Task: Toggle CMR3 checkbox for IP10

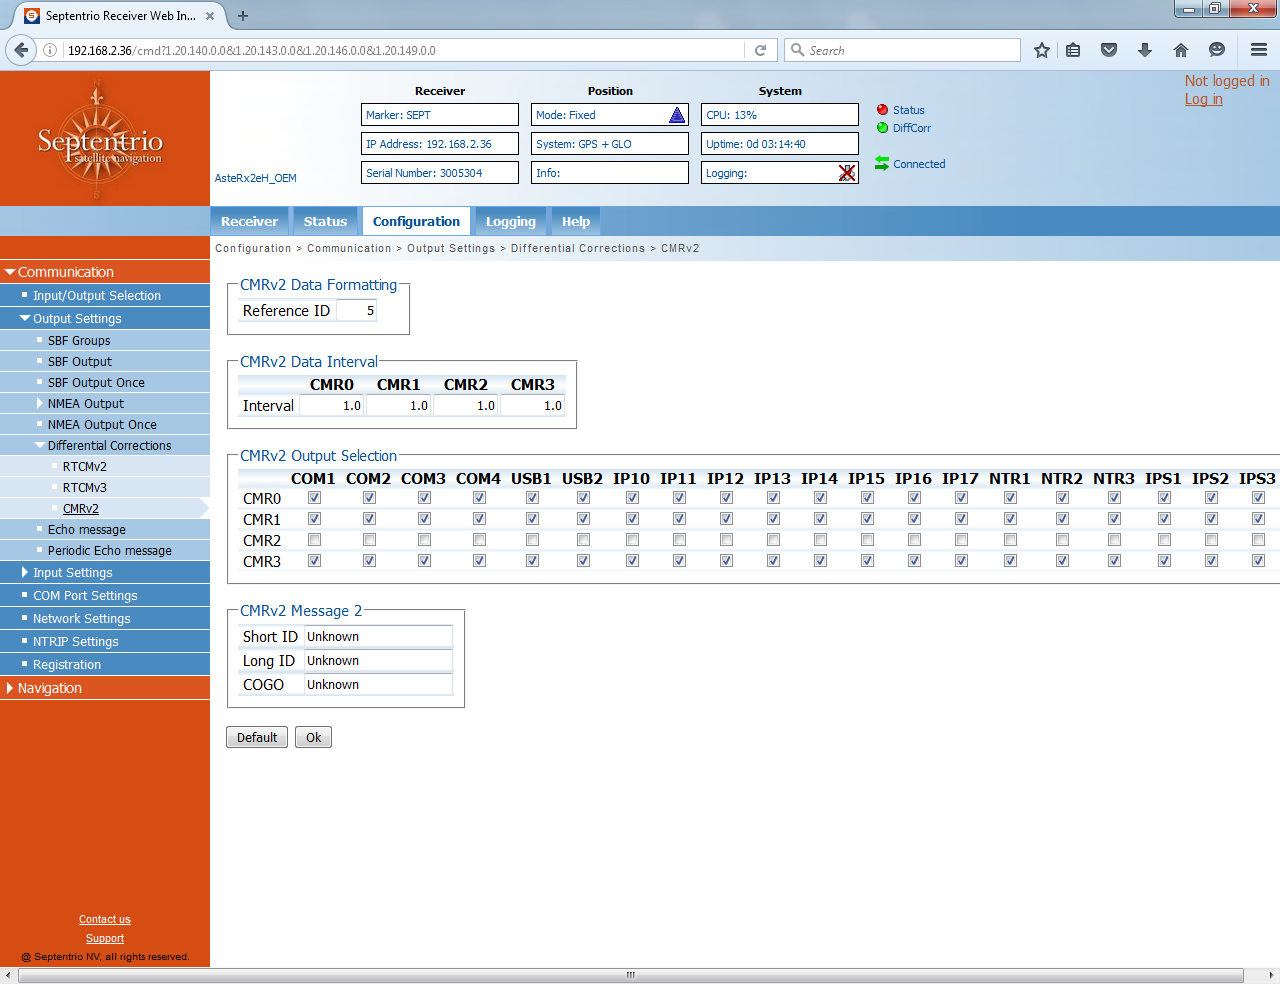Action: click(x=632, y=561)
